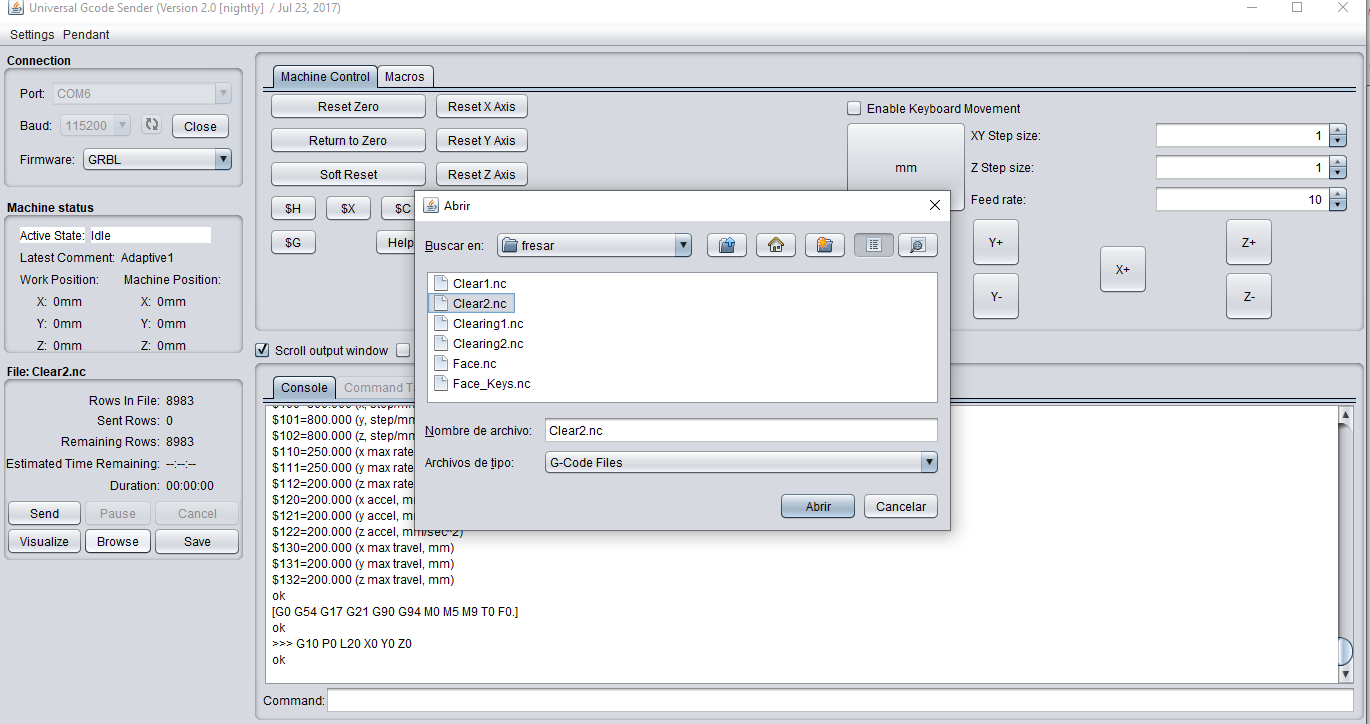
Task: Switch to the Command Table tab
Action: [x=375, y=387]
